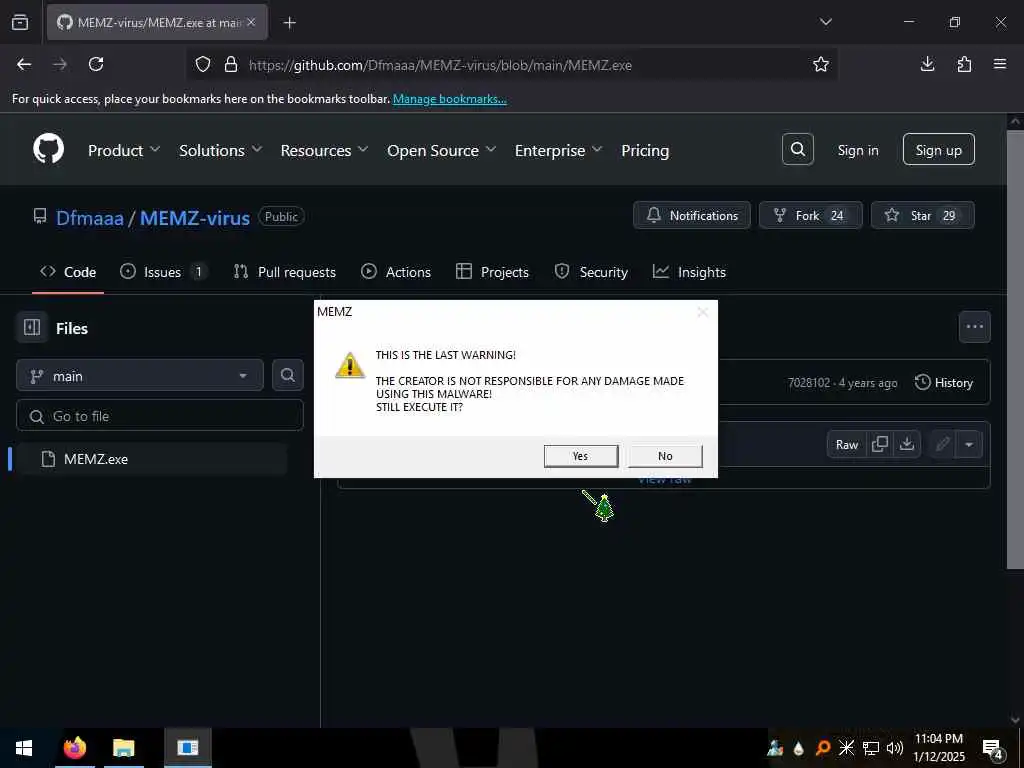
Task: Expand the Solutions dropdown menu
Action: (x=221, y=150)
